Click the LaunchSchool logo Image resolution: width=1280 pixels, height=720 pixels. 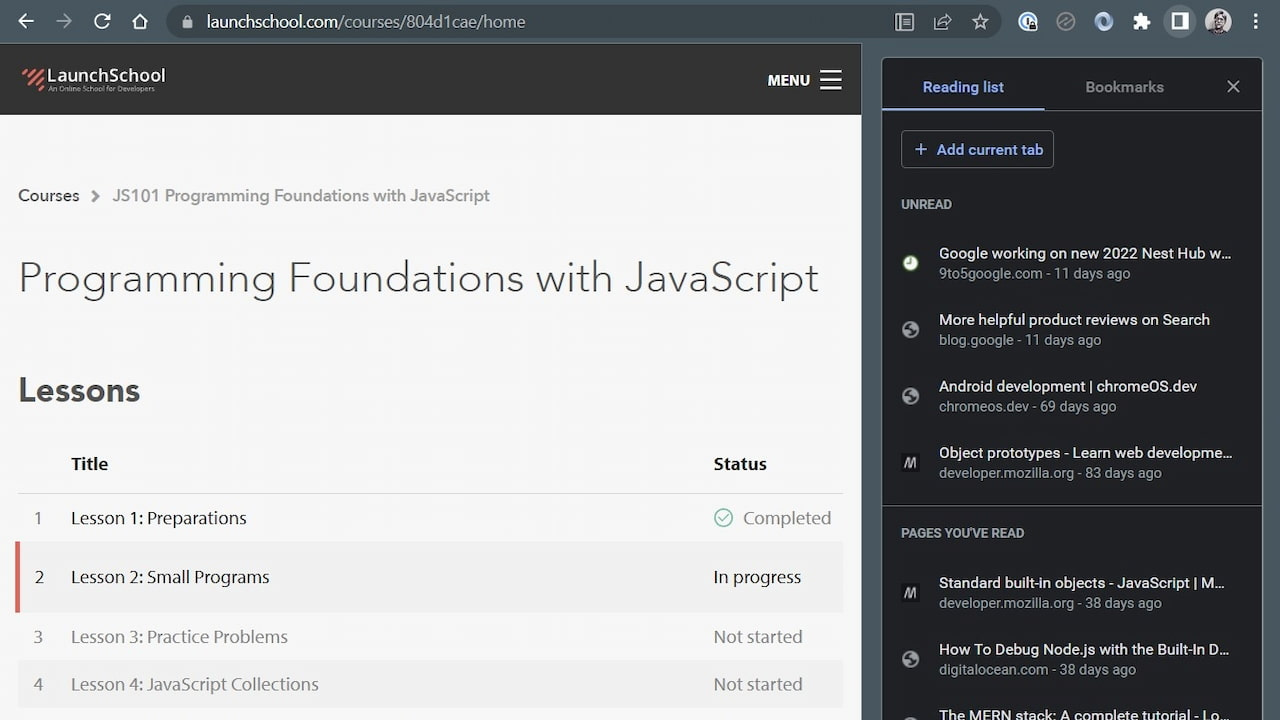click(94, 79)
